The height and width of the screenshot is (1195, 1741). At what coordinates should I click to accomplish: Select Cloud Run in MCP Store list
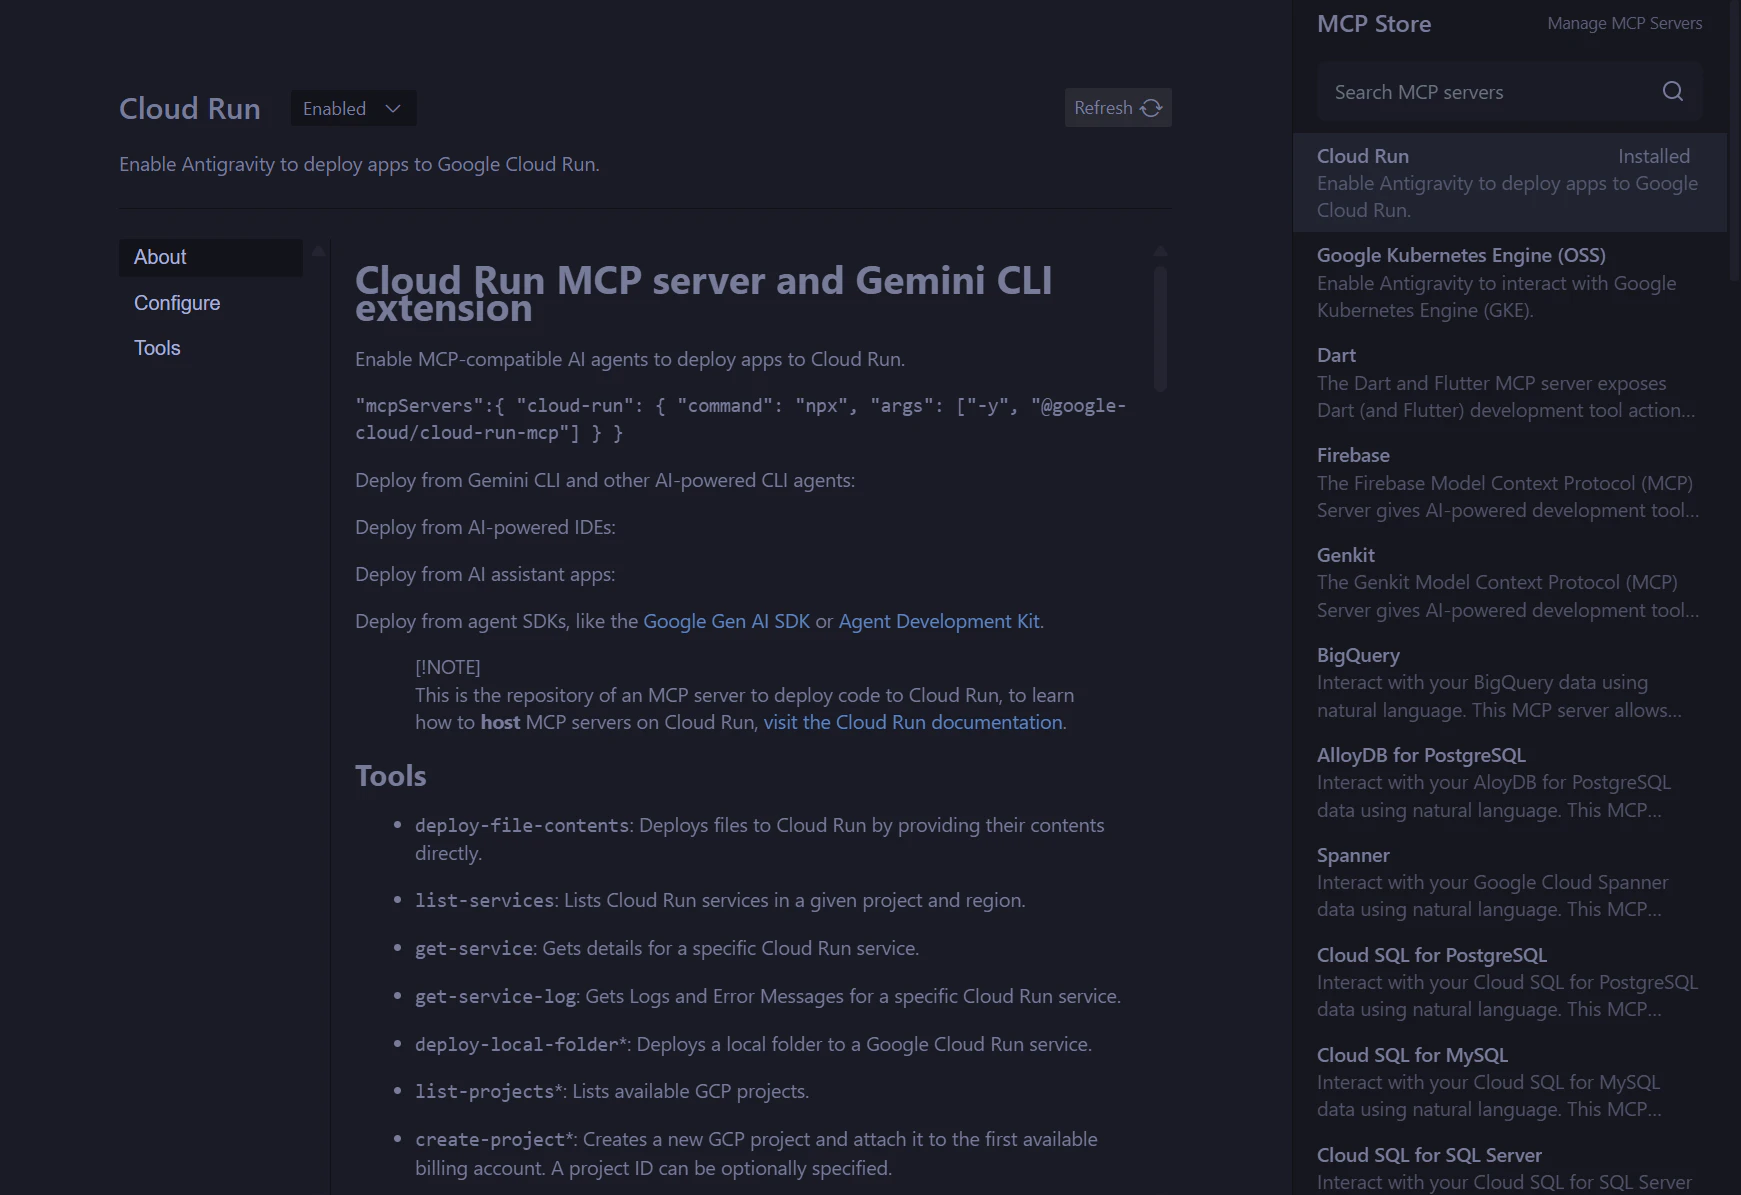(1509, 183)
